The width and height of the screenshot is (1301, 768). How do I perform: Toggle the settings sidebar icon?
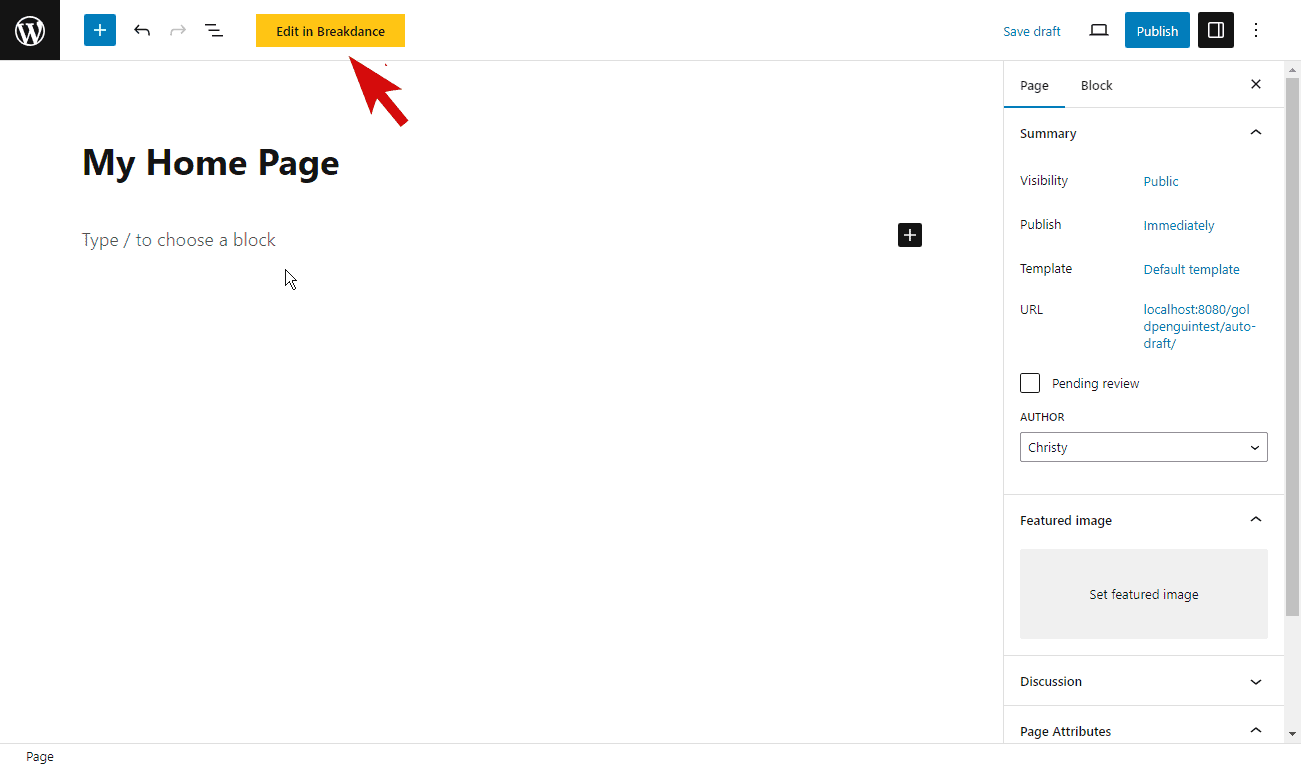pos(1216,30)
